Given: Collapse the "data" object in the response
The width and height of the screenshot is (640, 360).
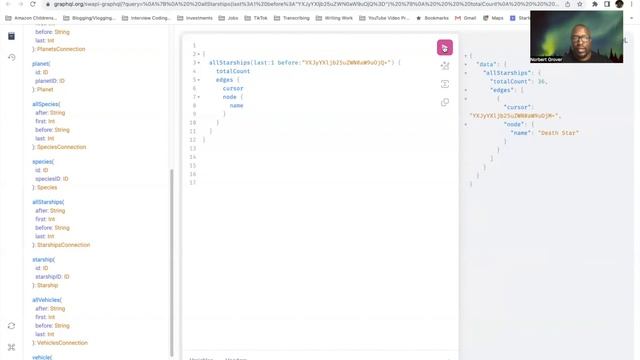Looking at the screenshot, I should pos(466,64).
